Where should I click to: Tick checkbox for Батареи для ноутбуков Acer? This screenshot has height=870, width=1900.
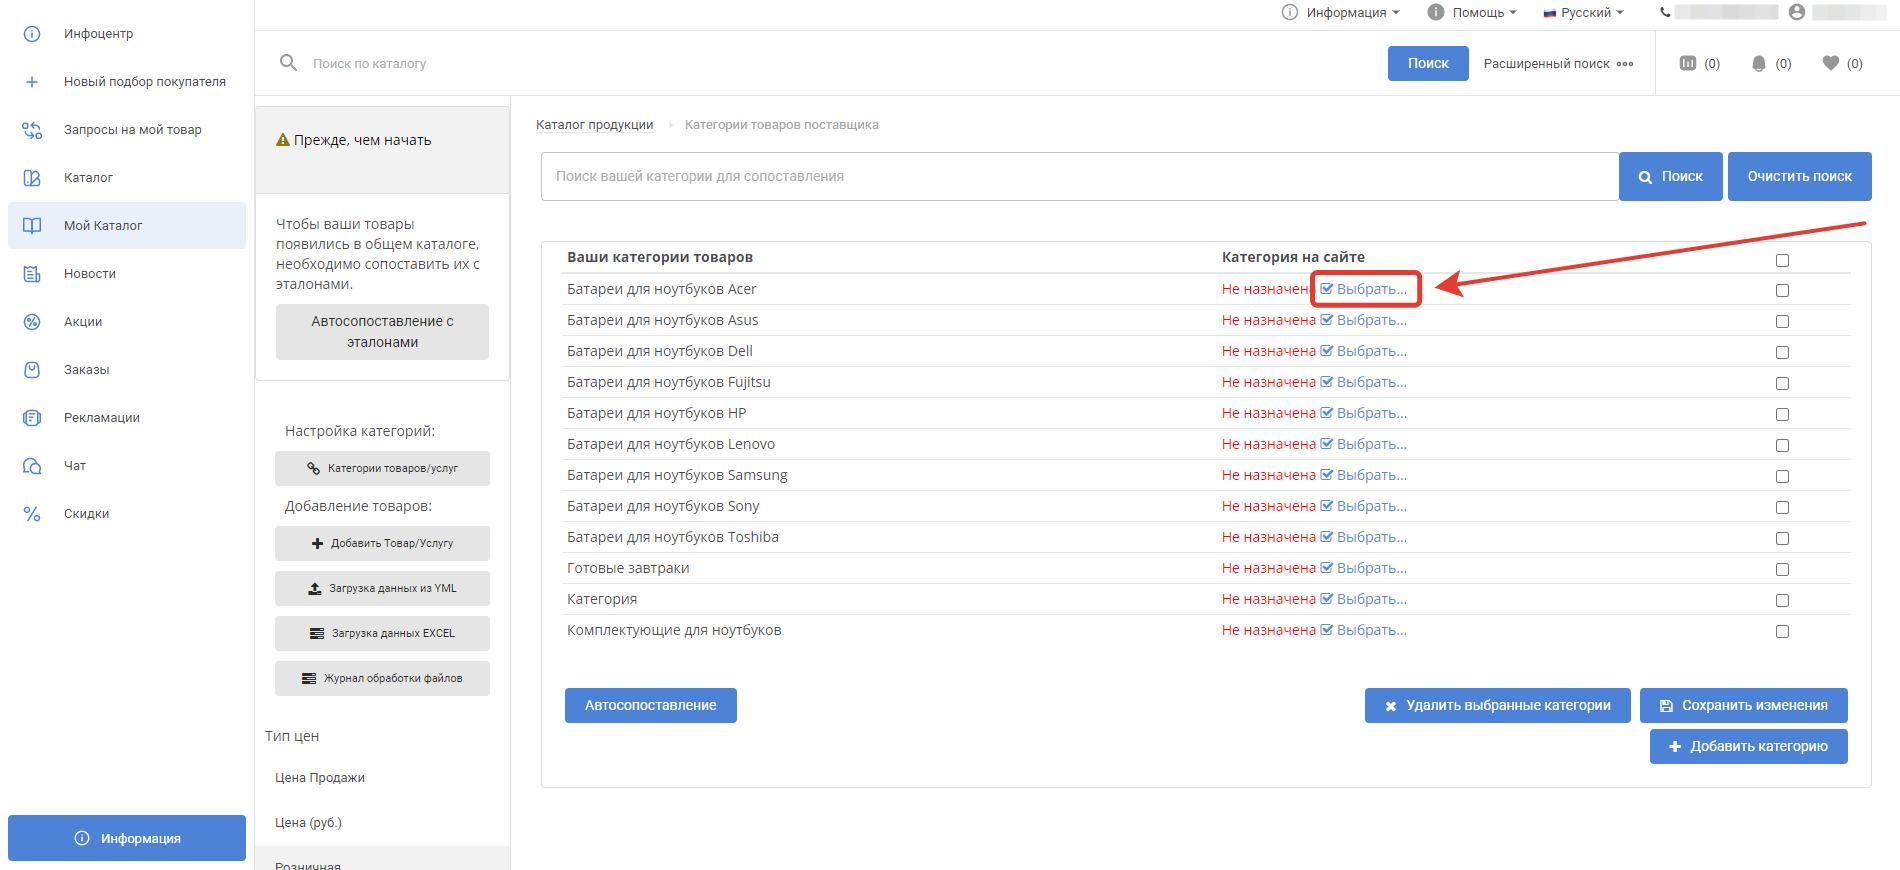click(1782, 290)
